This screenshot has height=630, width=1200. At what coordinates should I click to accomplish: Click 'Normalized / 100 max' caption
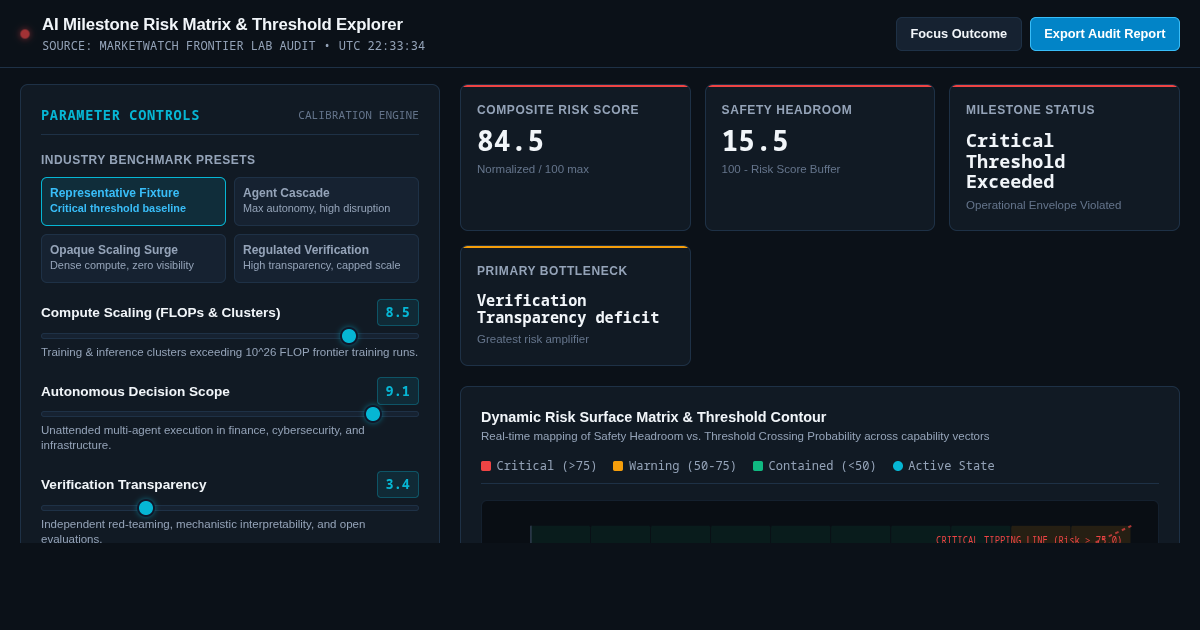[533, 169]
